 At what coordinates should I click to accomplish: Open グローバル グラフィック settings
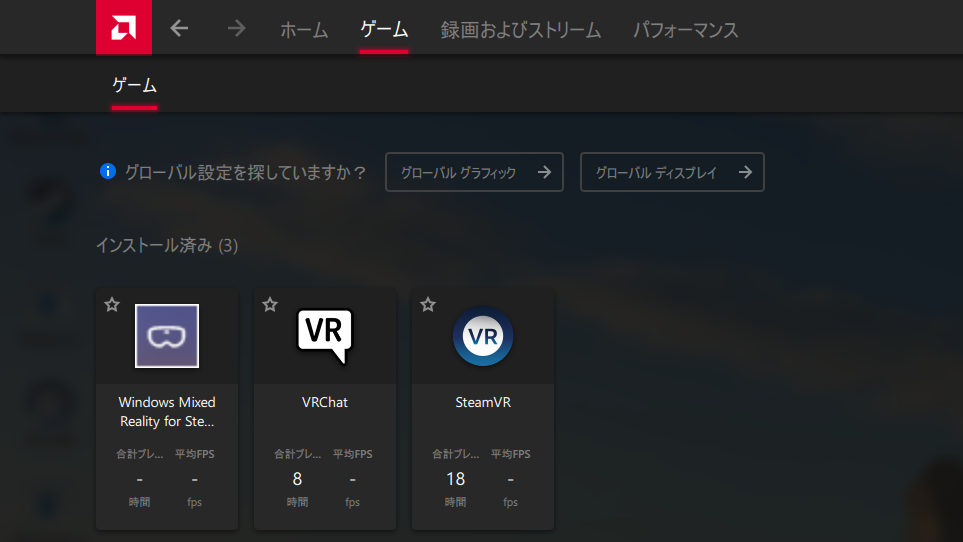474,172
